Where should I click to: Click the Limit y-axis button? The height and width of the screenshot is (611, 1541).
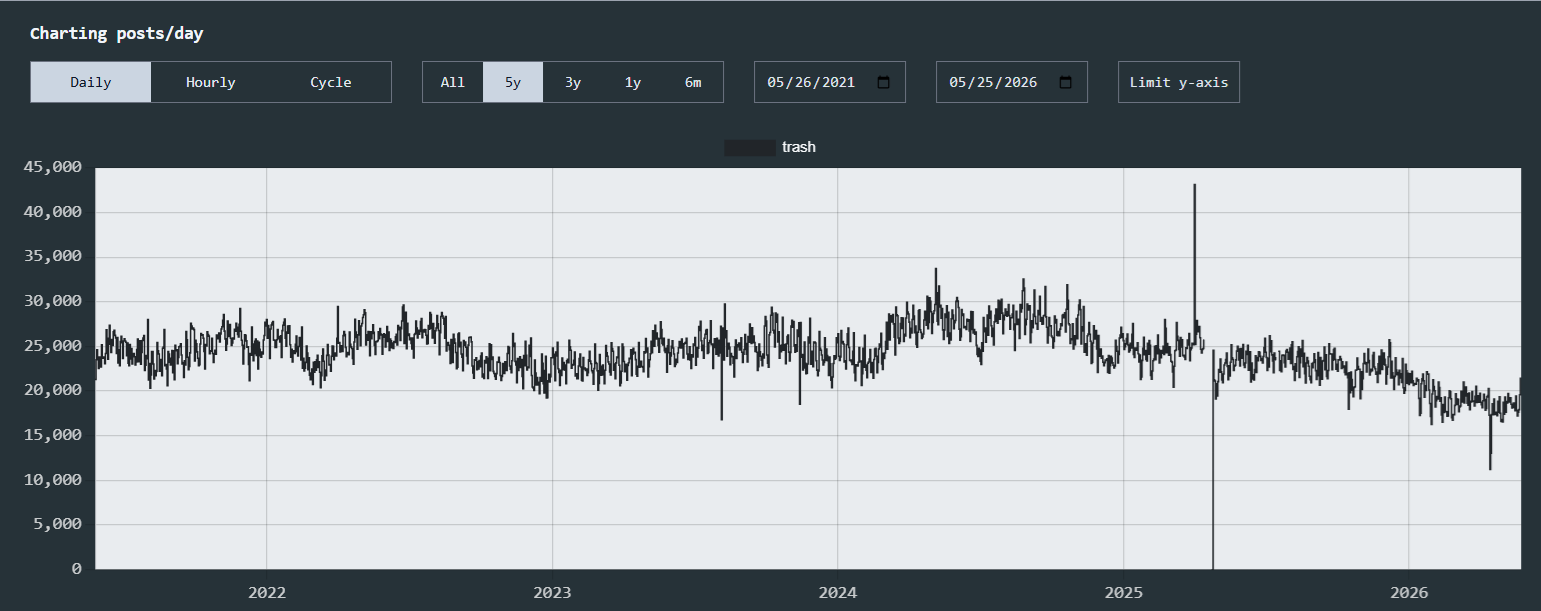pos(1179,82)
